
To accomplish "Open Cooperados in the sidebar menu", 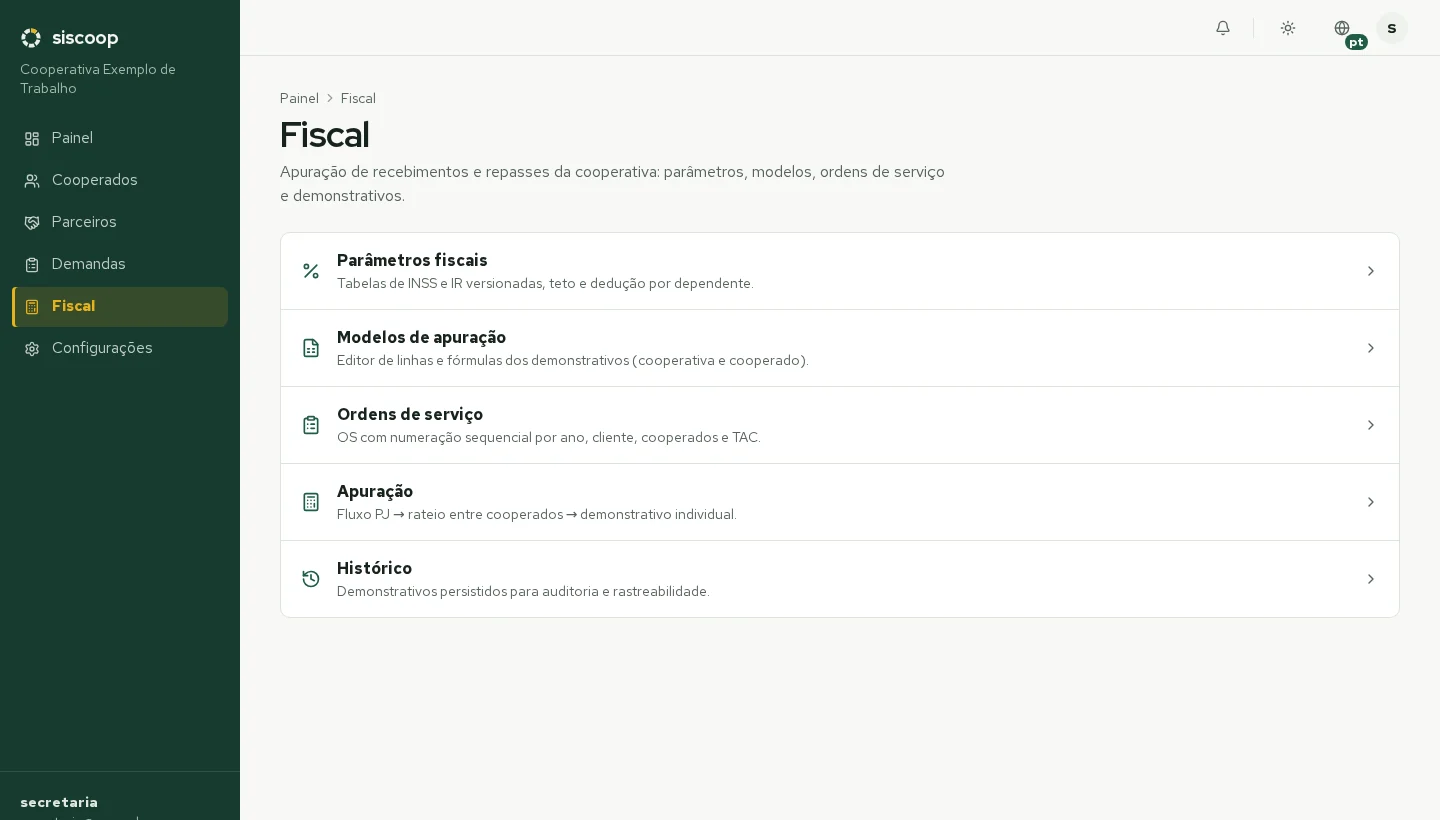I will pyautogui.click(x=120, y=181).
